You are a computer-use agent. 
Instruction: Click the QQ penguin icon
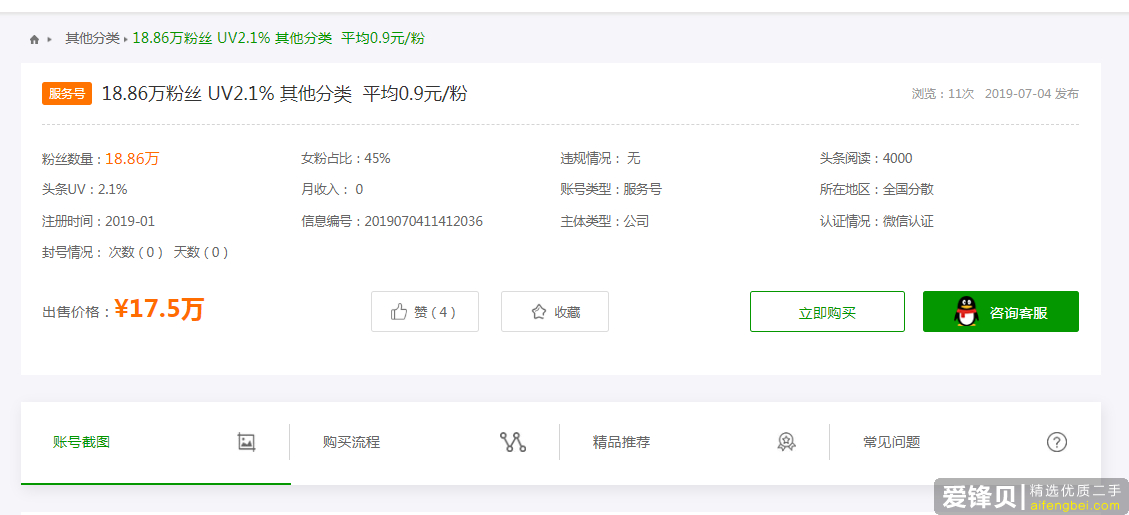coord(965,312)
